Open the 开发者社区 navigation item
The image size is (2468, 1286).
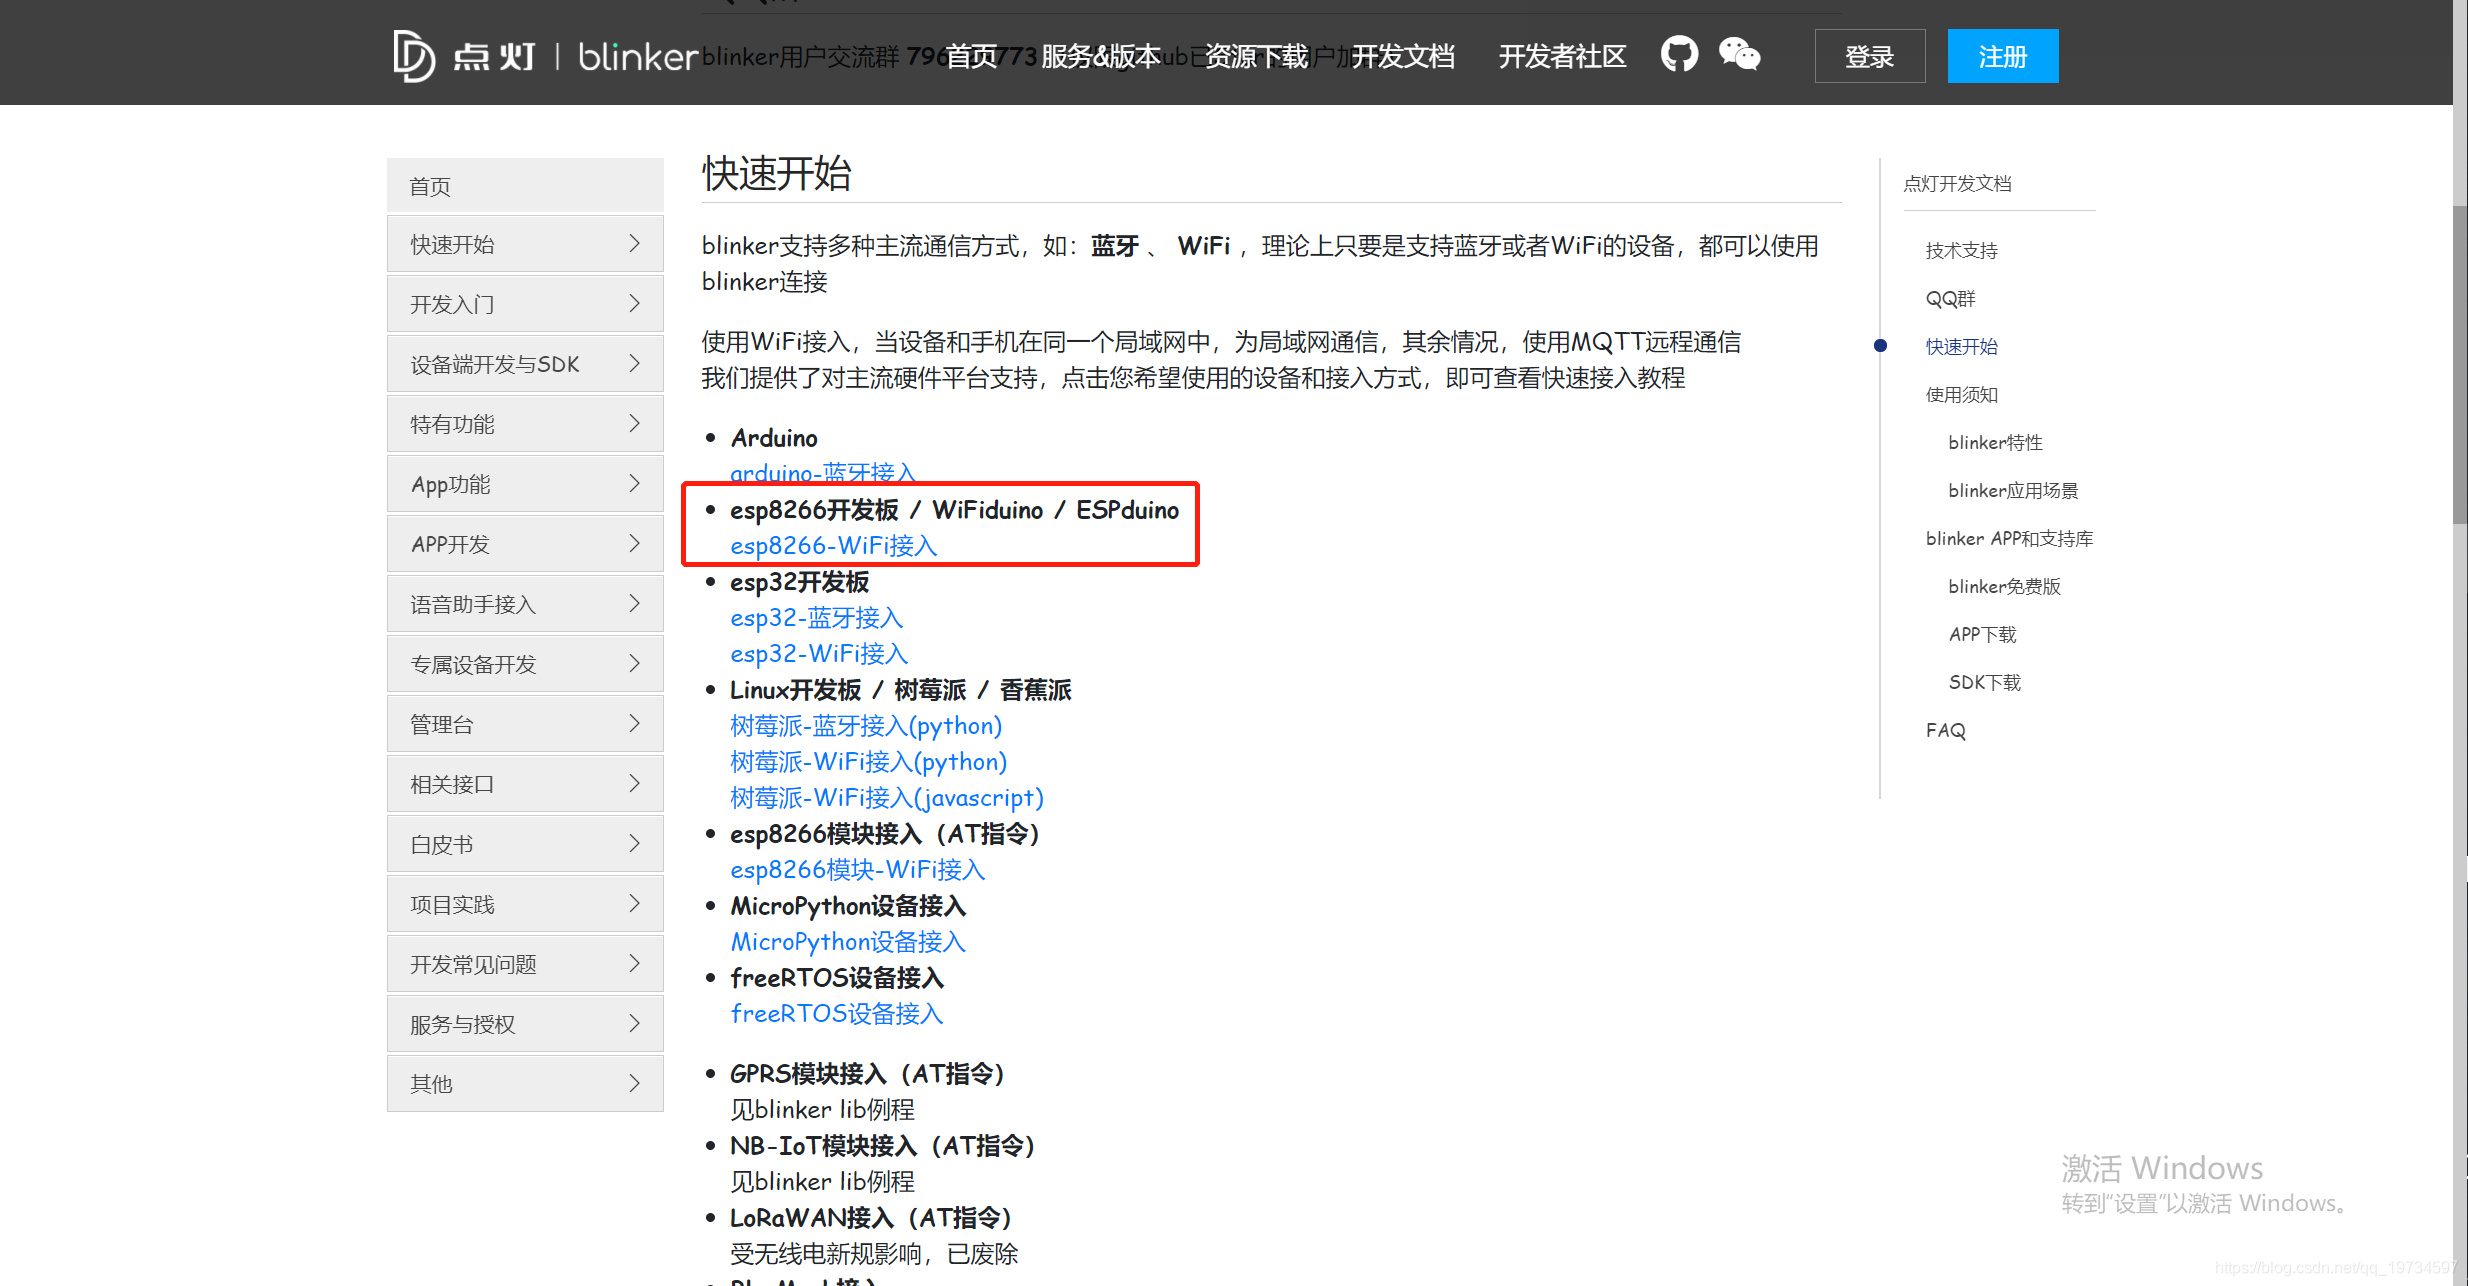click(1561, 57)
